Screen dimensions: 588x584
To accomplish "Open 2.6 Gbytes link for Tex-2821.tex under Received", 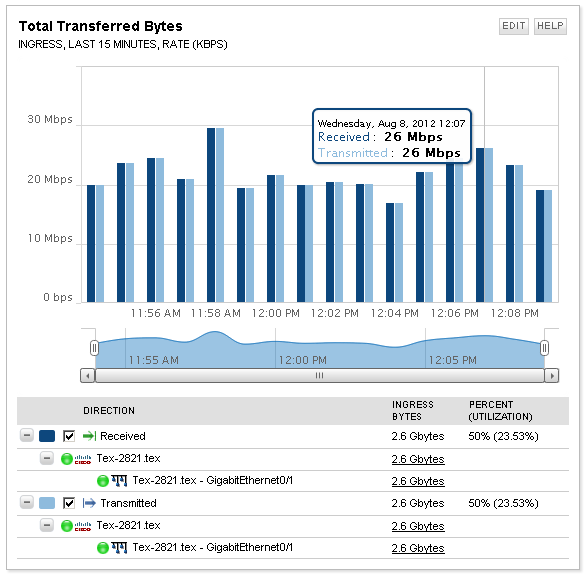I will tap(418, 459).
